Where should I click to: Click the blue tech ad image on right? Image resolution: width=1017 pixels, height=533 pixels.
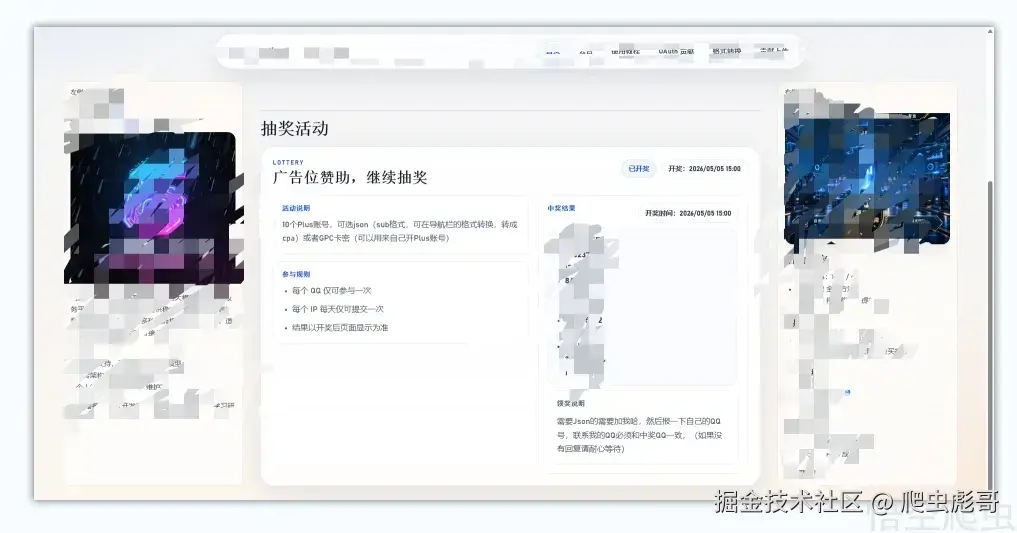coord(867,178)
